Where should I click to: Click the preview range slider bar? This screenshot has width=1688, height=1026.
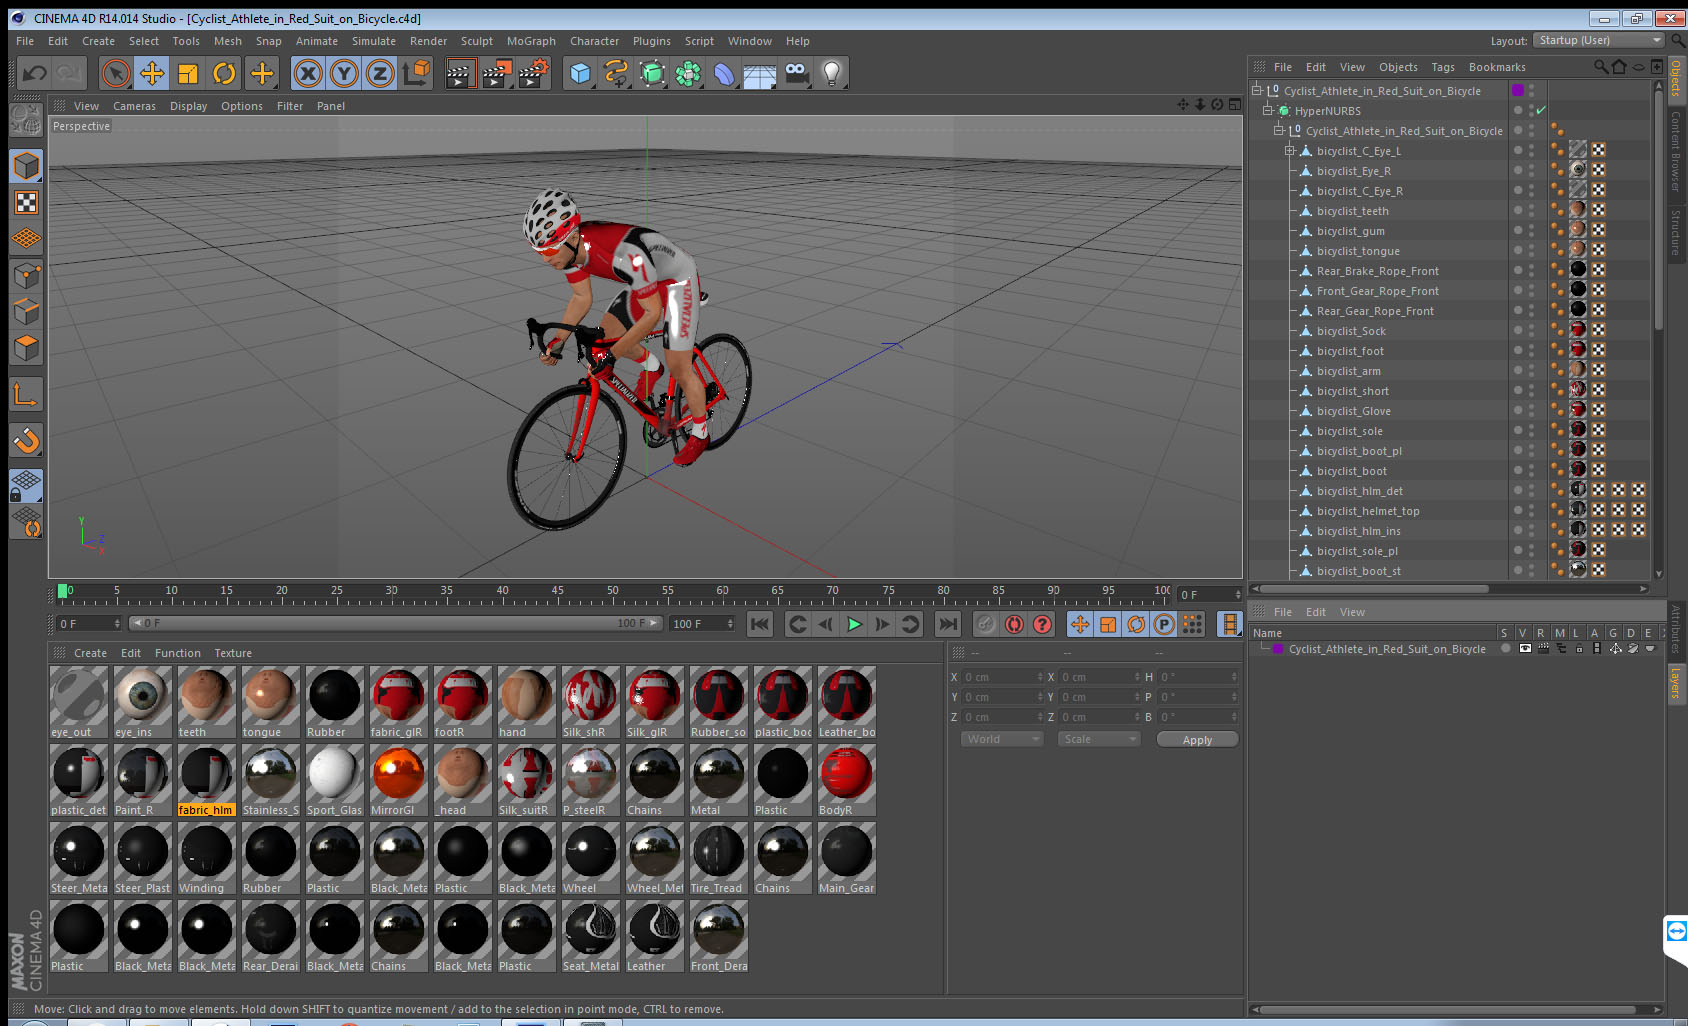[397, 624]
